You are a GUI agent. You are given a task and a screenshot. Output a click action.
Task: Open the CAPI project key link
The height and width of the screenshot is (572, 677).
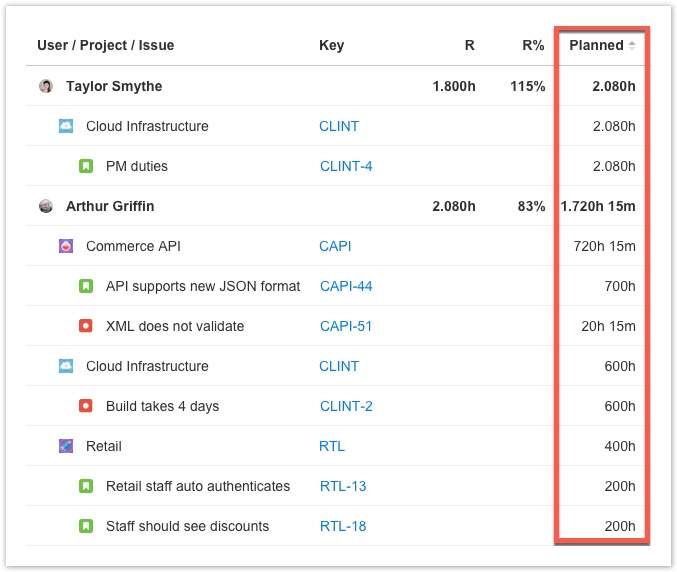pyautogui.click(x=335, y=246)
